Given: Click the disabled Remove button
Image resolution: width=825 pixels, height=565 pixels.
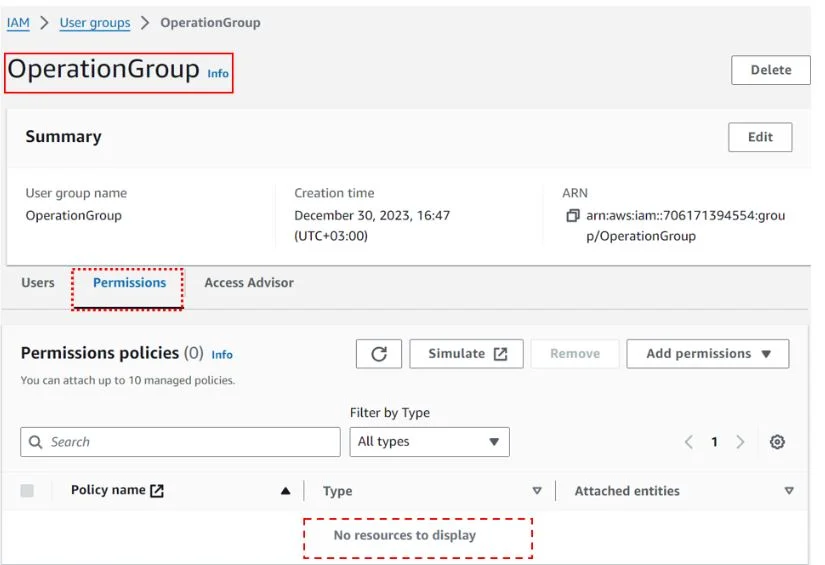Looking at the screenshot, I should click(575, 354).
